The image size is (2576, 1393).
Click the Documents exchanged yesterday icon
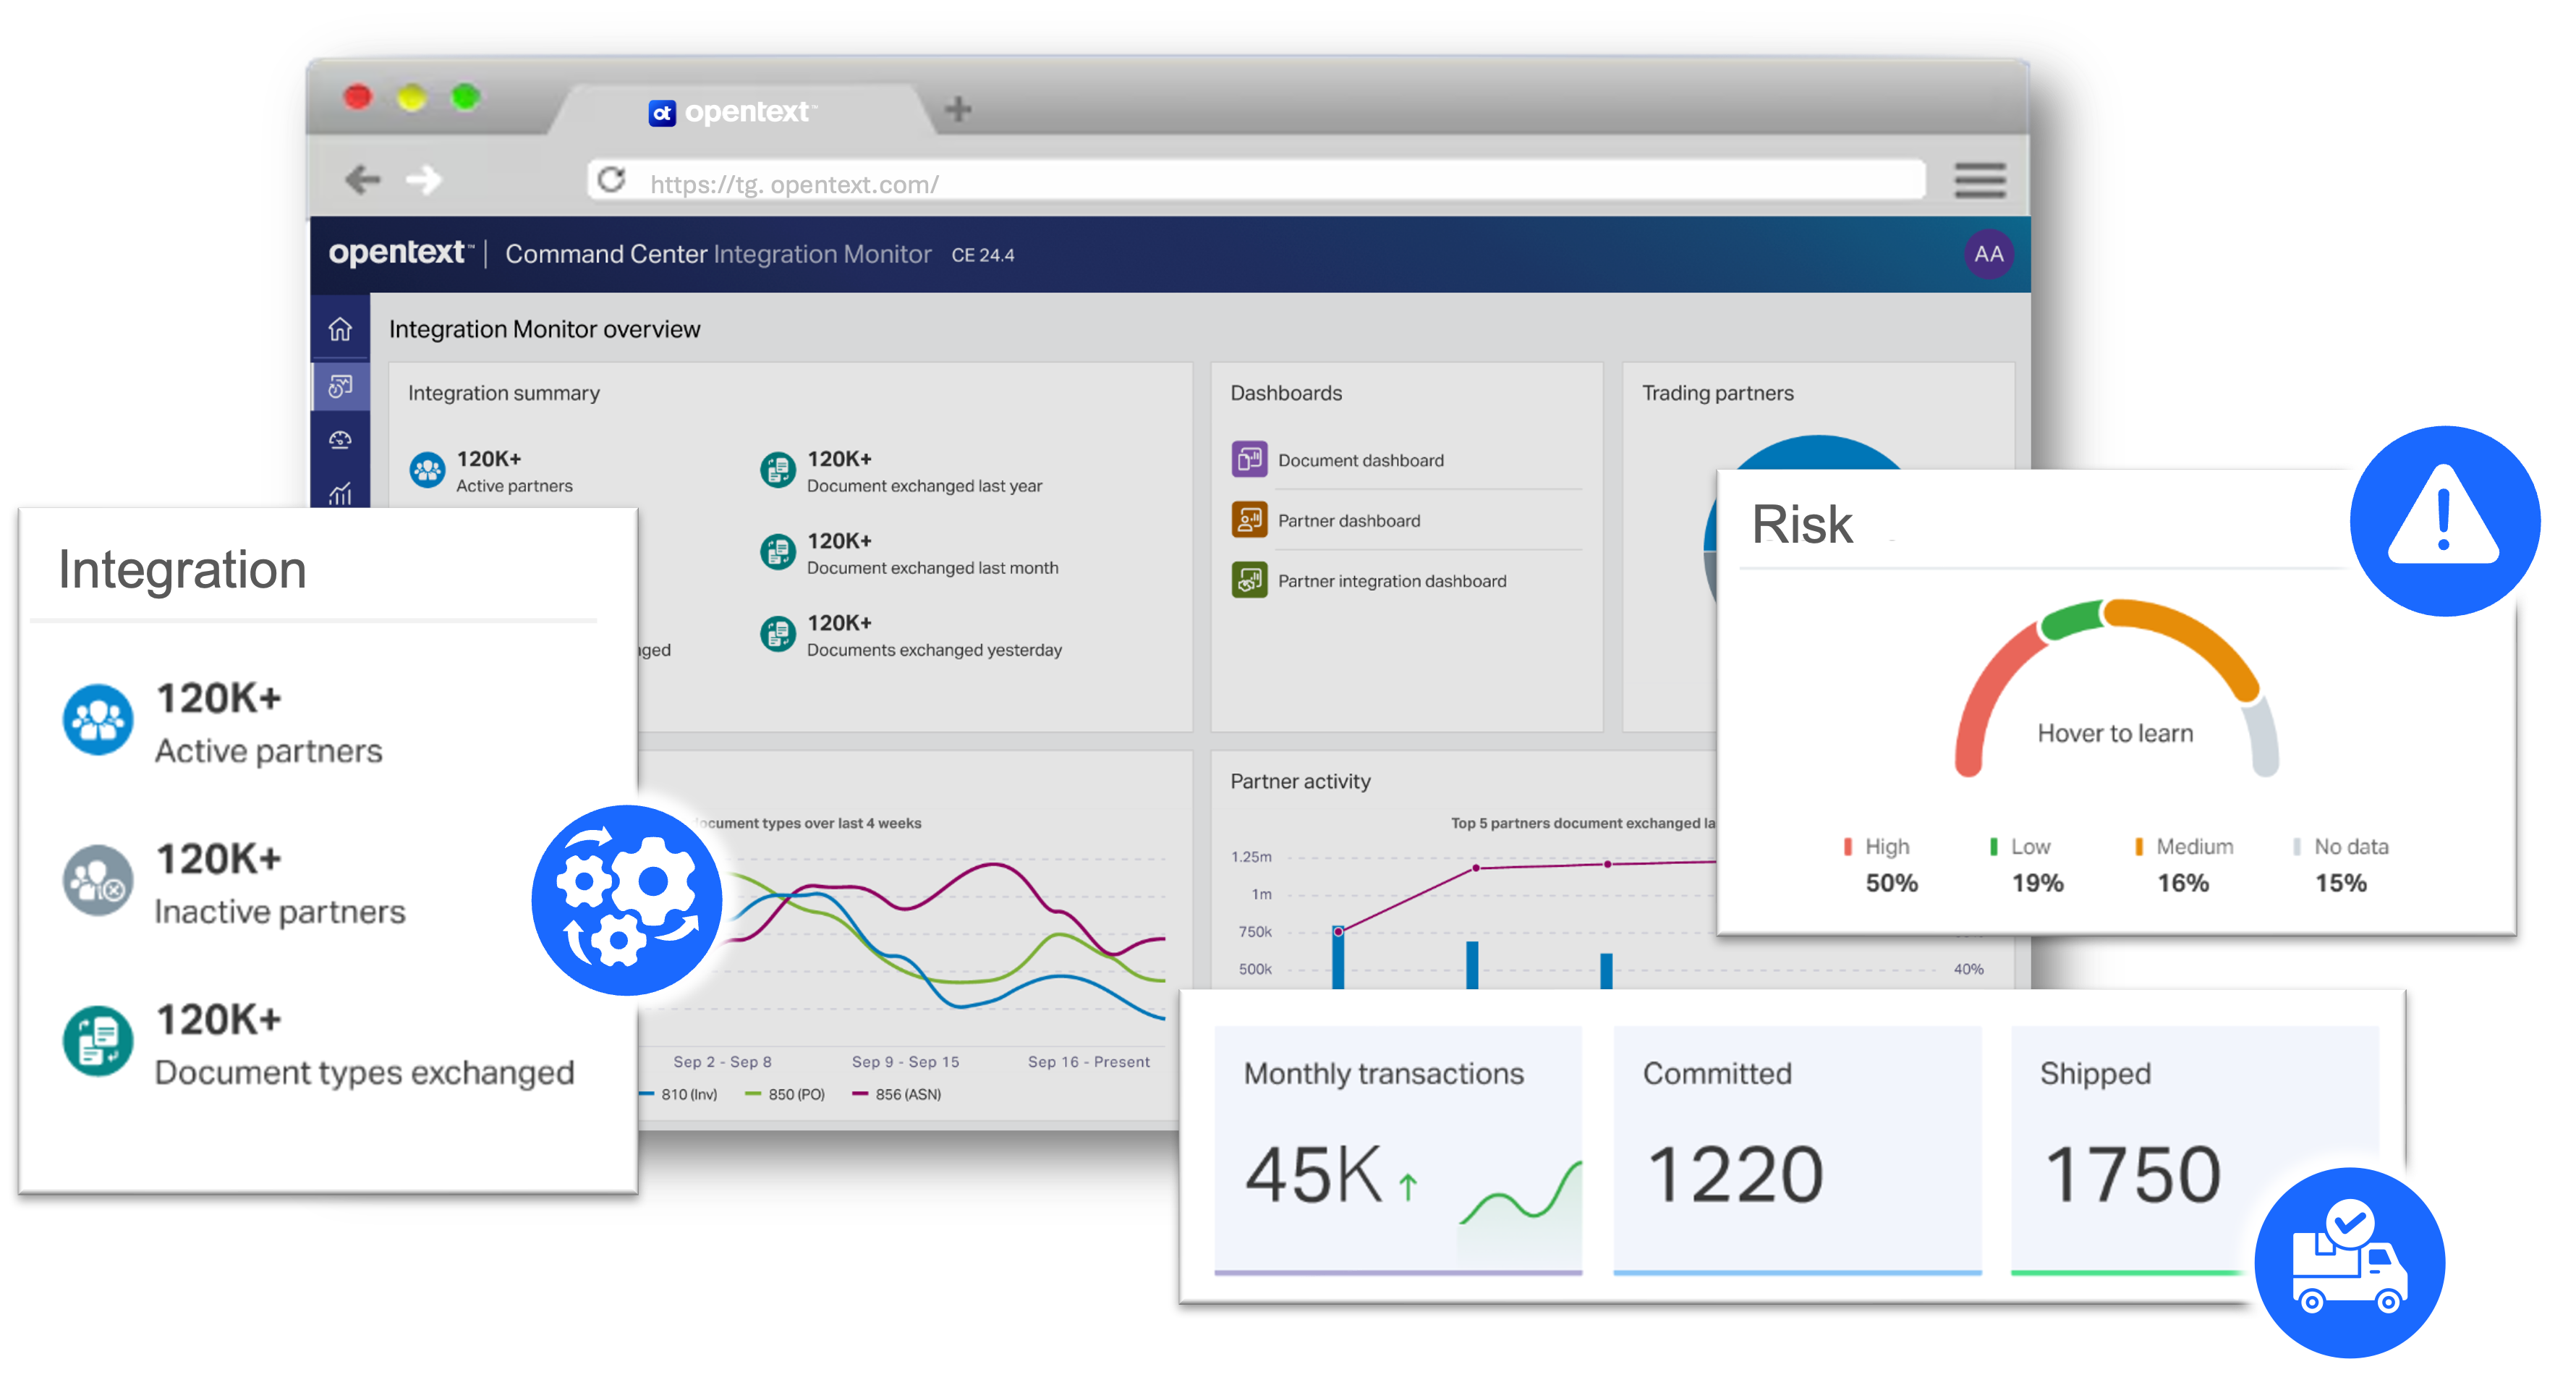(x=777, y=633)
